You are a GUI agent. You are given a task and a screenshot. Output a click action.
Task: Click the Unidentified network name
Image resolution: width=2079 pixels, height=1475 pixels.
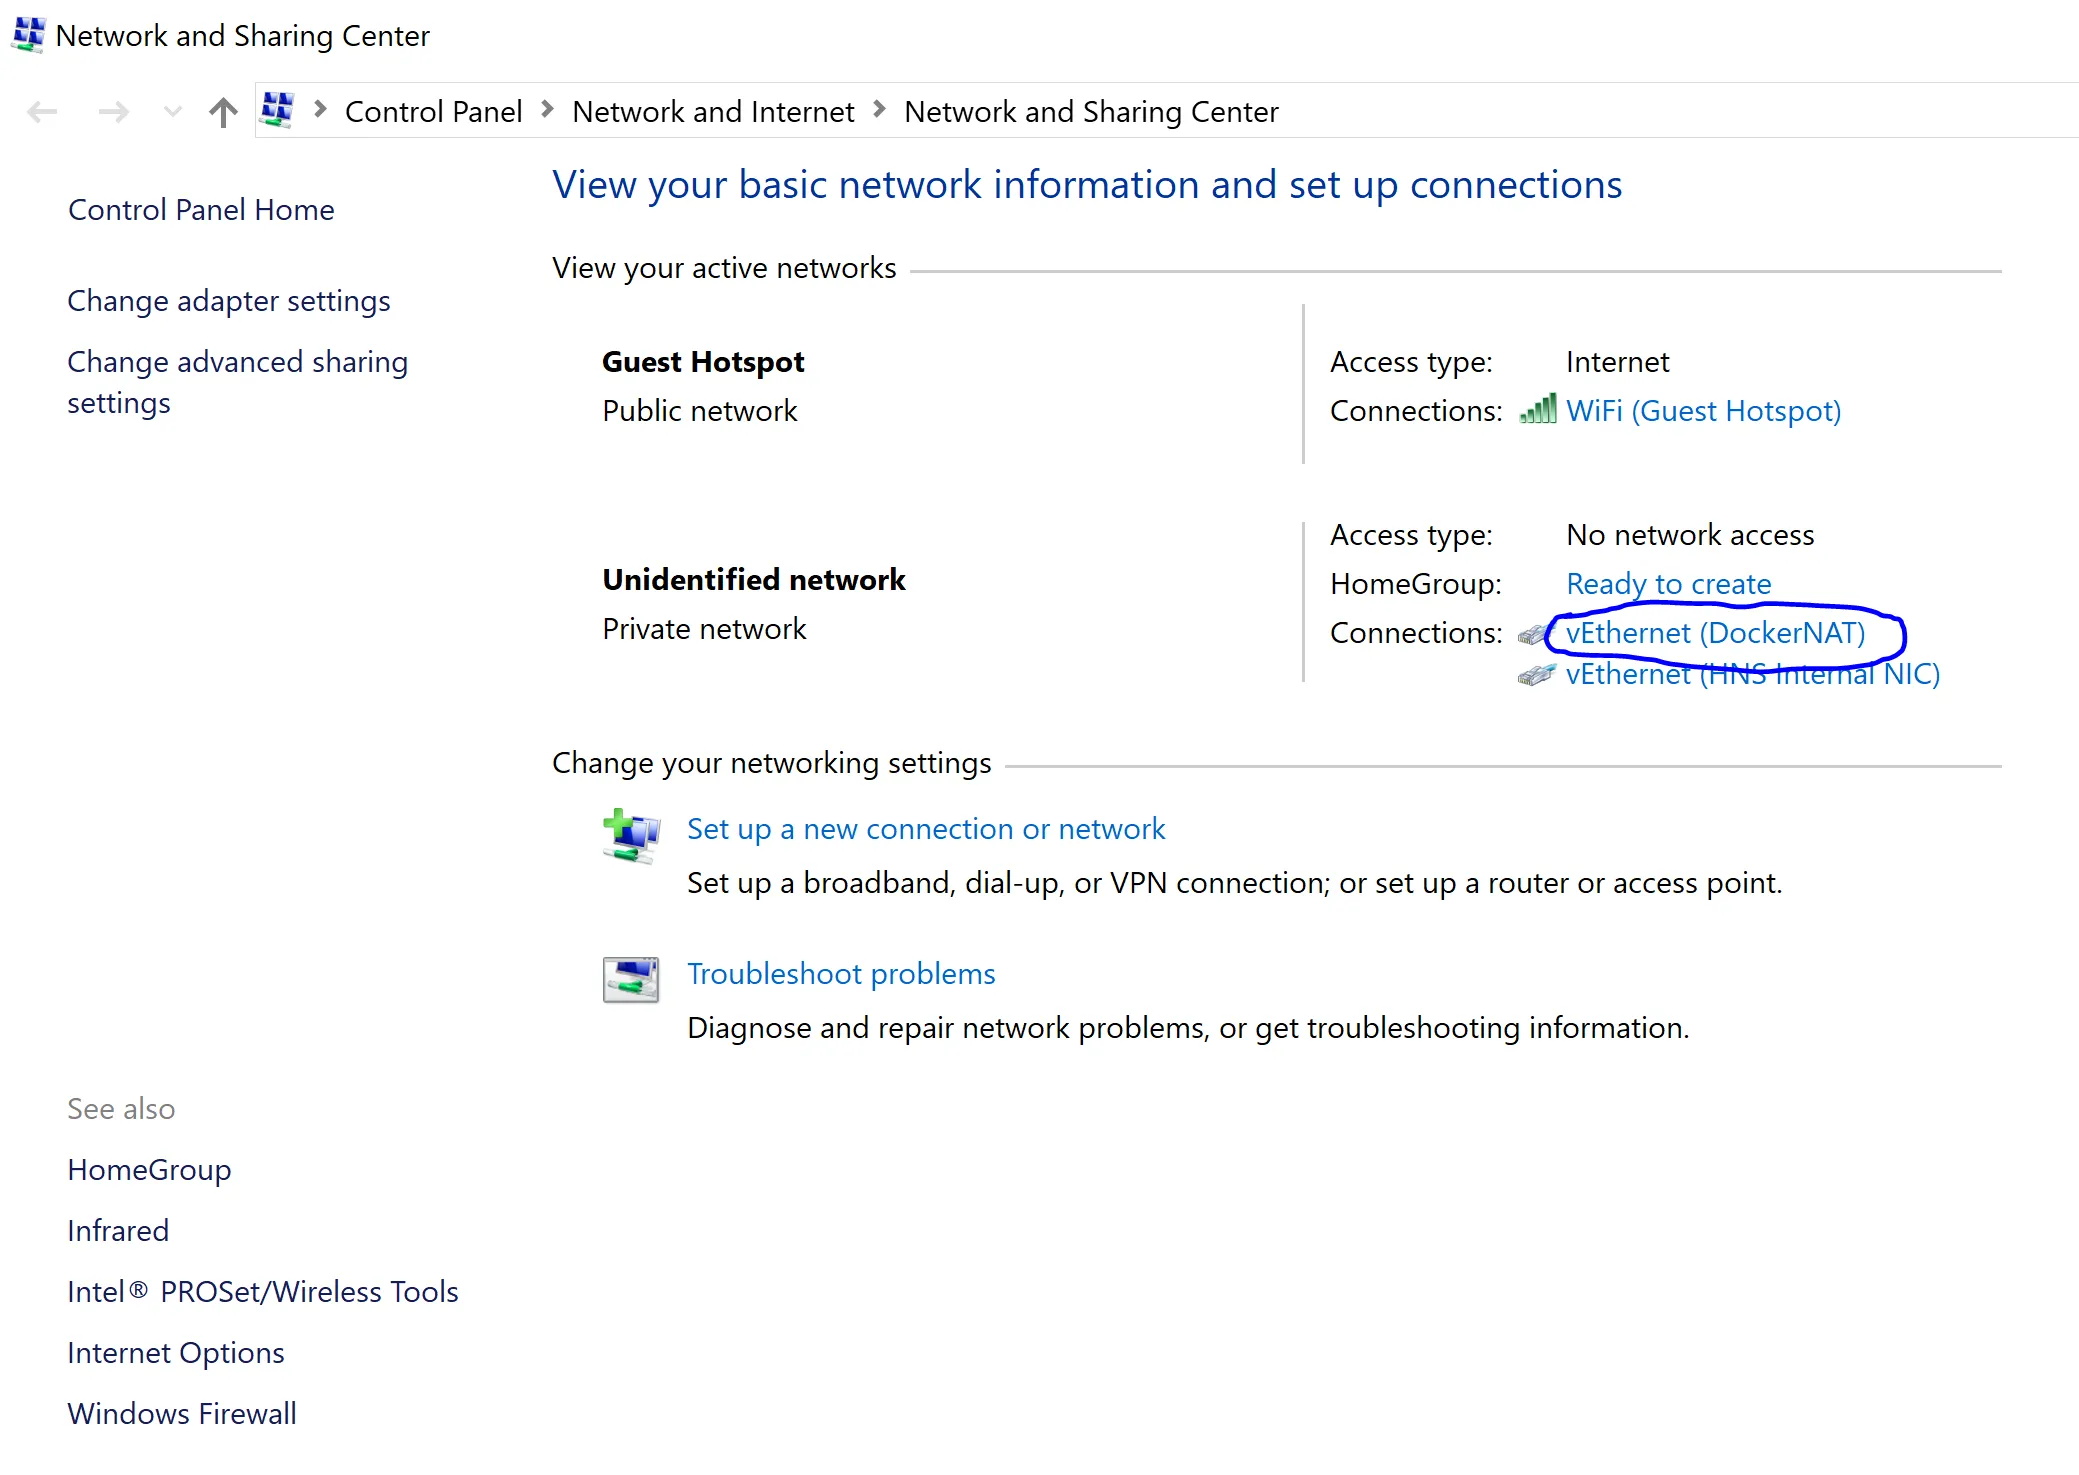coord(754,580)
